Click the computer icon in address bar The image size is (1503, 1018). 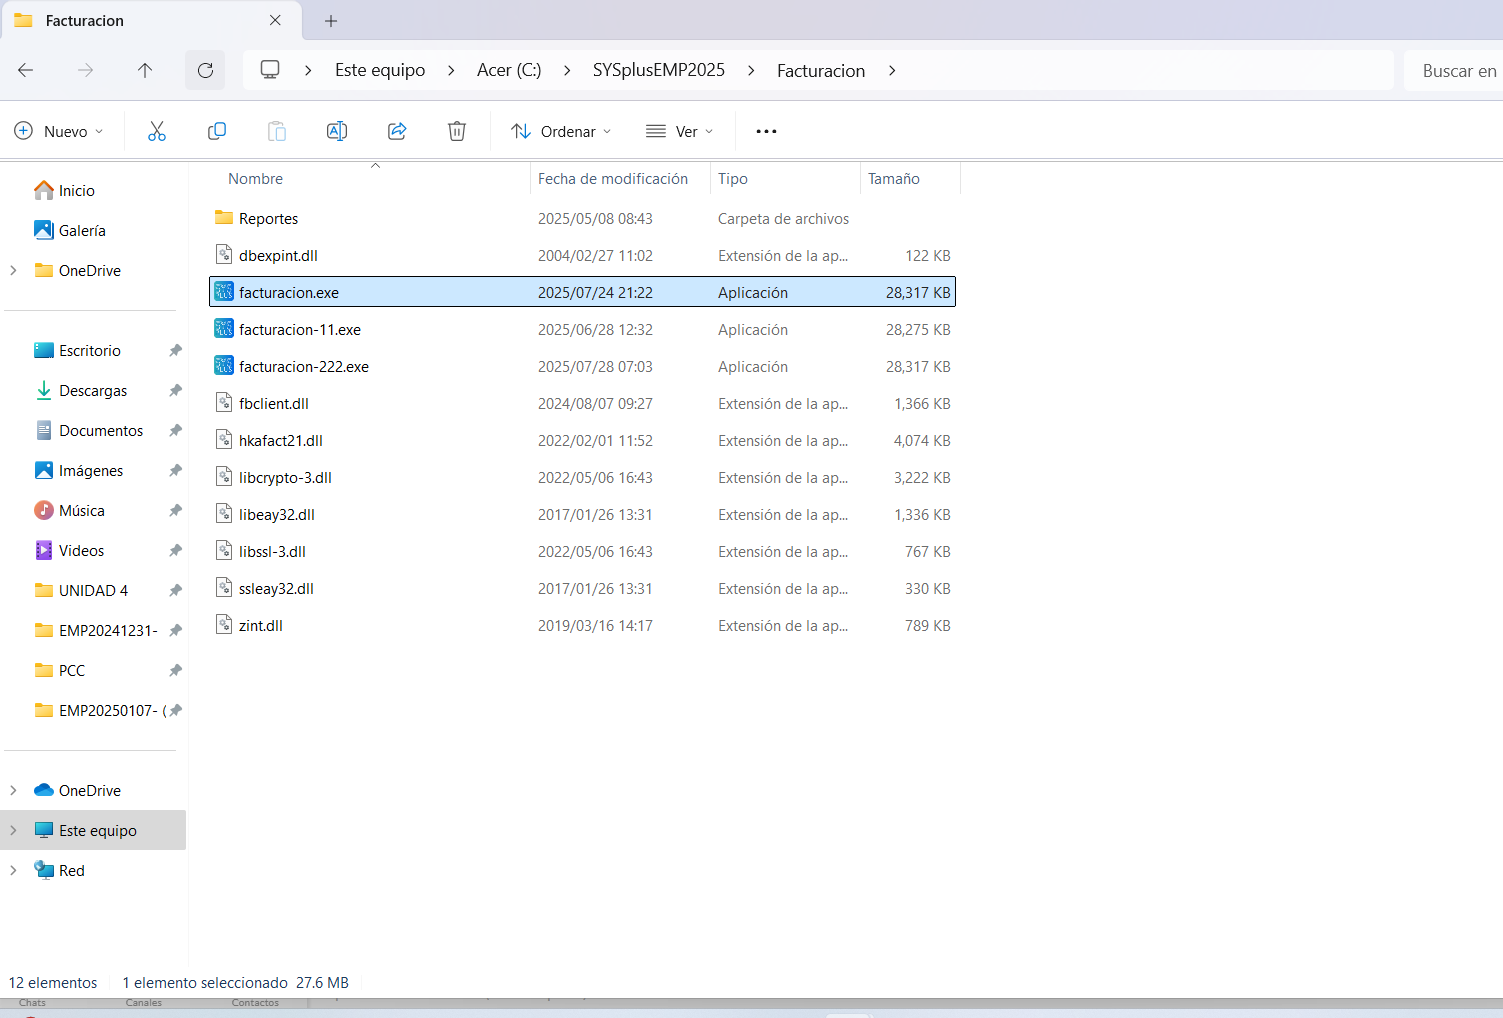(270, 70)
